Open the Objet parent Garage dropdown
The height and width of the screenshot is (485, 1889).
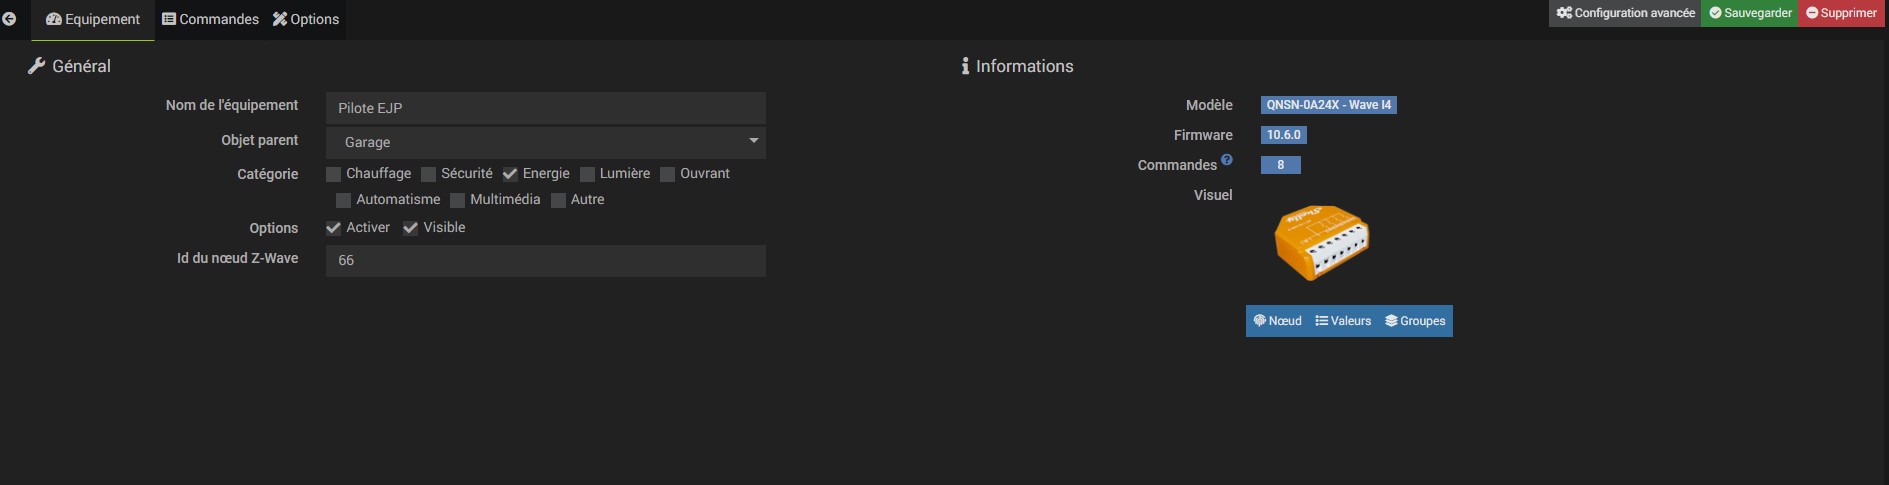click(546, 142)
